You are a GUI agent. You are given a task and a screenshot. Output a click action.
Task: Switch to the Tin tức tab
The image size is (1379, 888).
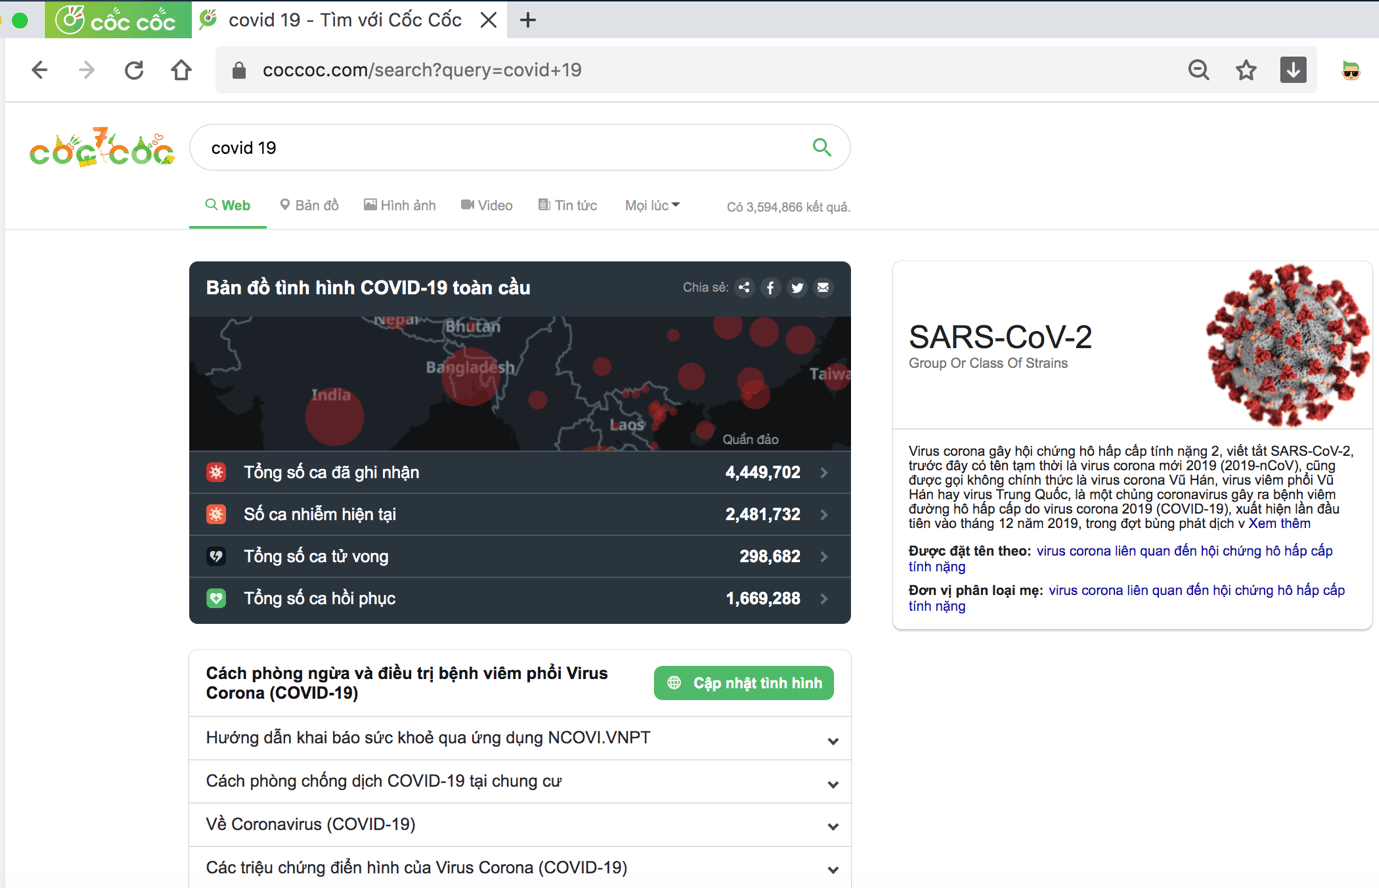pyautogui.click(x=567, y=206)
